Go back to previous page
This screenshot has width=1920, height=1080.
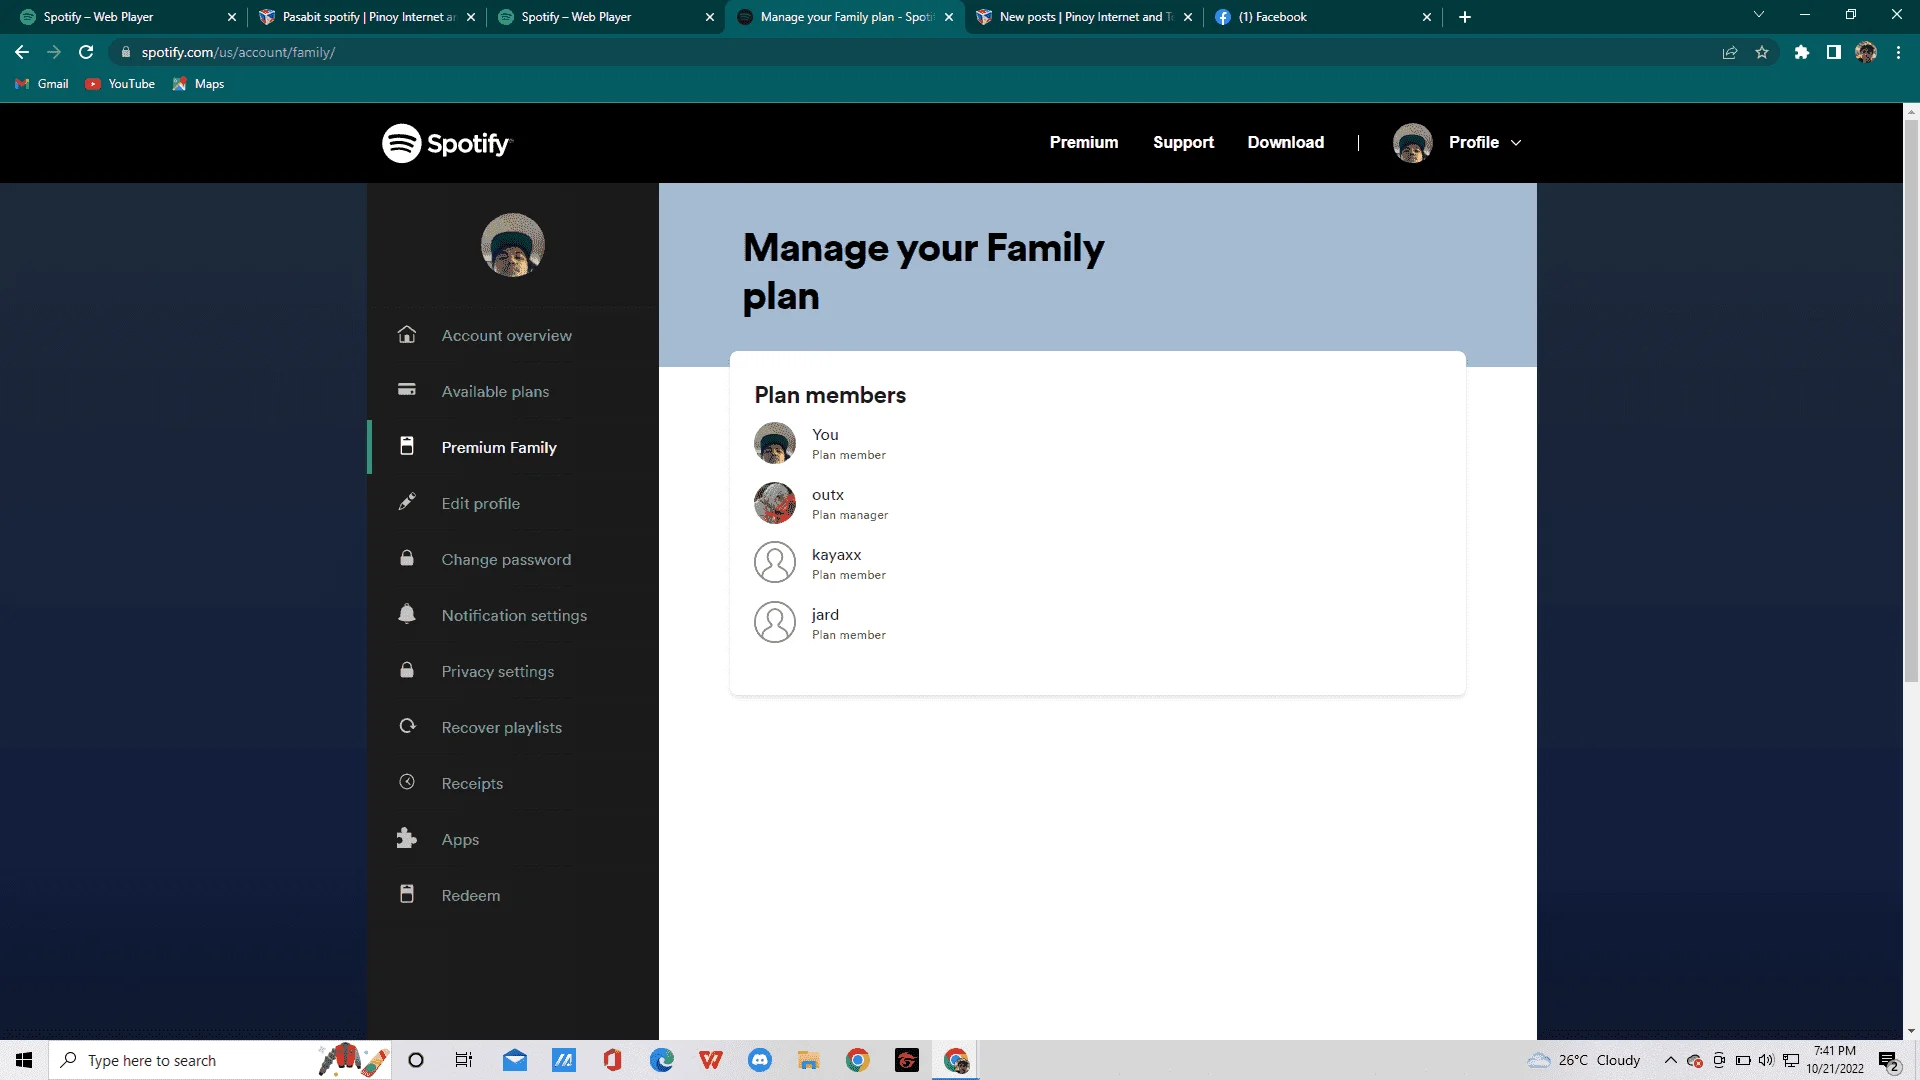point(22,52)
